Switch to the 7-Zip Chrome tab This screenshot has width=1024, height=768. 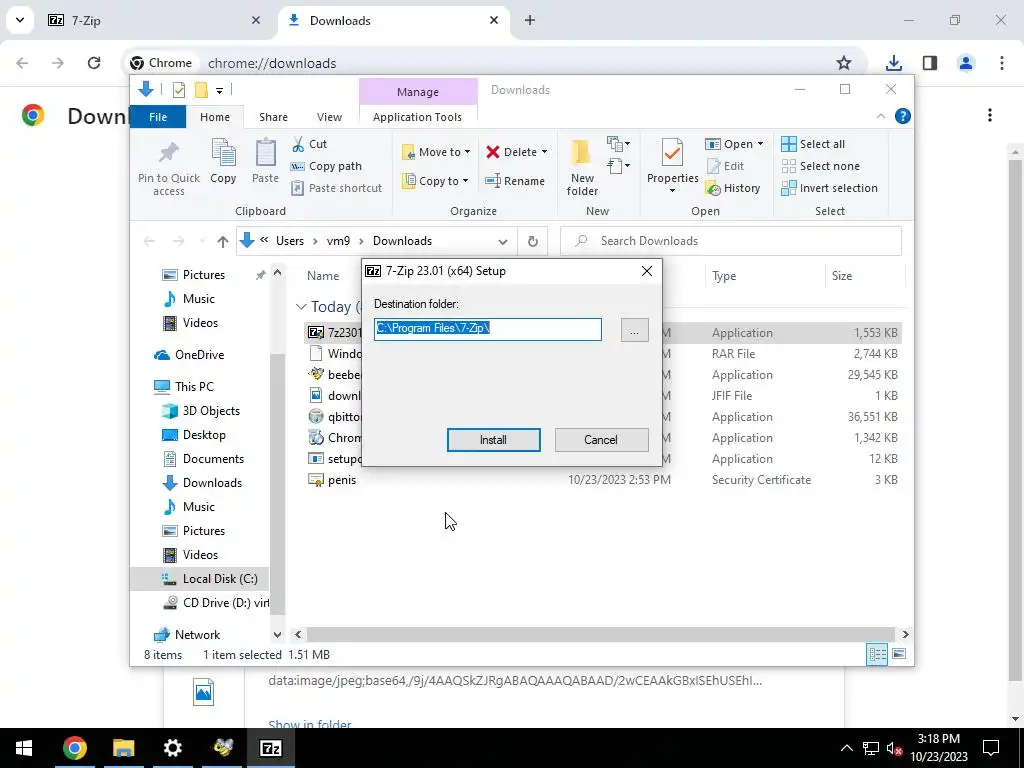click(154, 20)
